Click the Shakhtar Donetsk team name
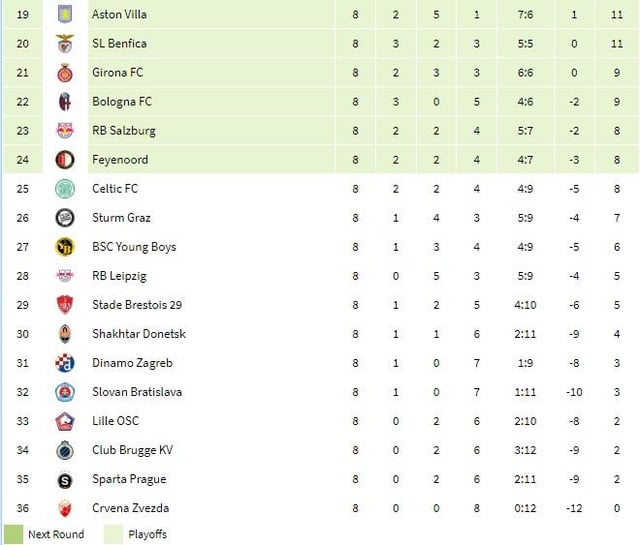 point(139,334)
